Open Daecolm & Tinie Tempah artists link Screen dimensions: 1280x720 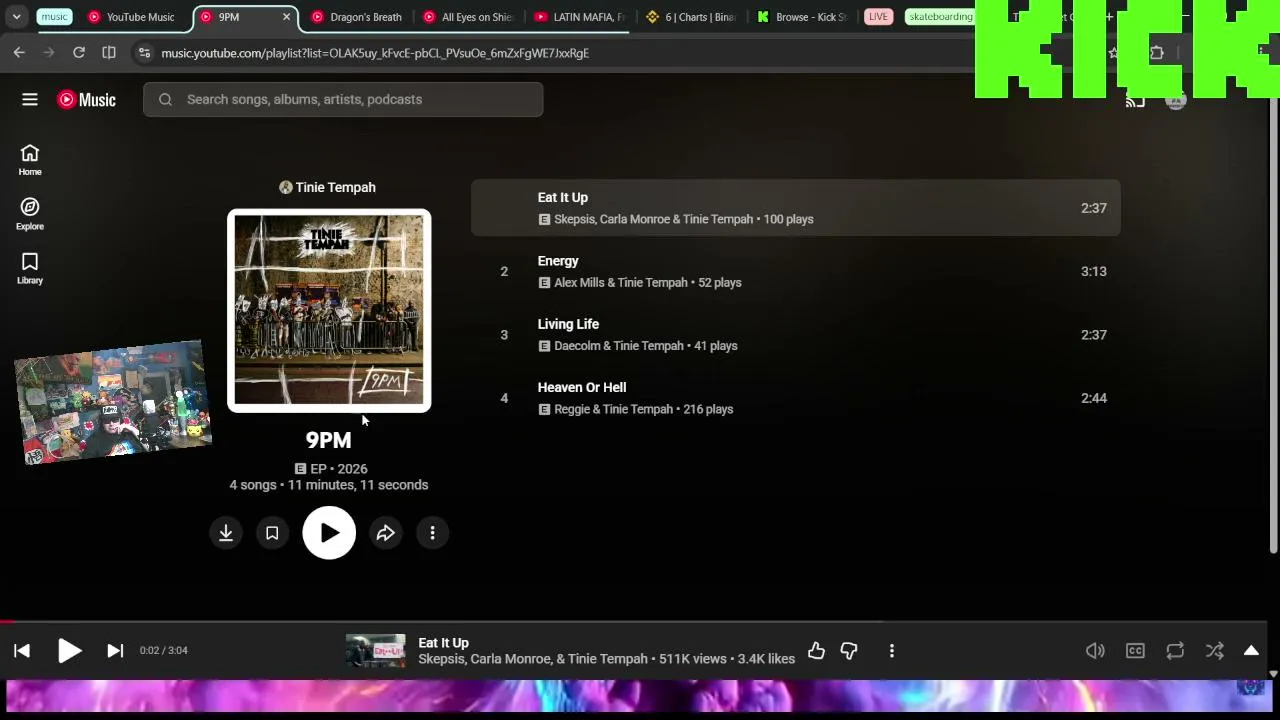(x=619, y=346)
